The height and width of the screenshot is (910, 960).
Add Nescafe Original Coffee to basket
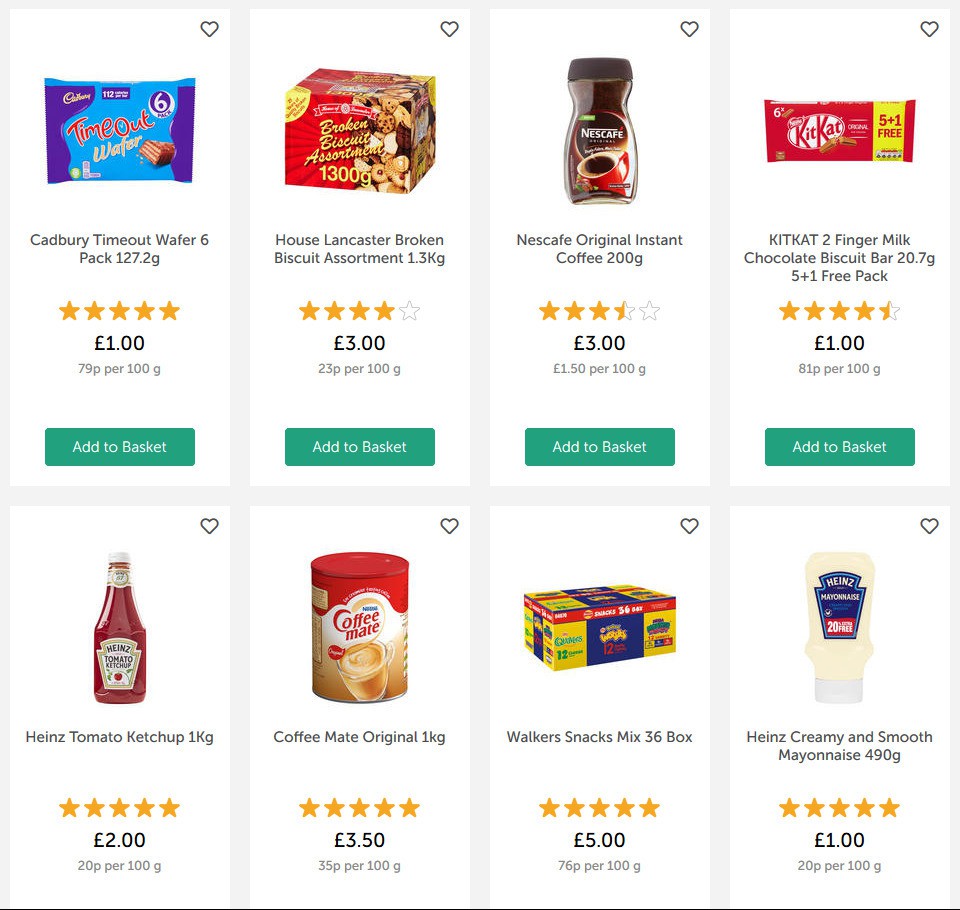(599, 447)
